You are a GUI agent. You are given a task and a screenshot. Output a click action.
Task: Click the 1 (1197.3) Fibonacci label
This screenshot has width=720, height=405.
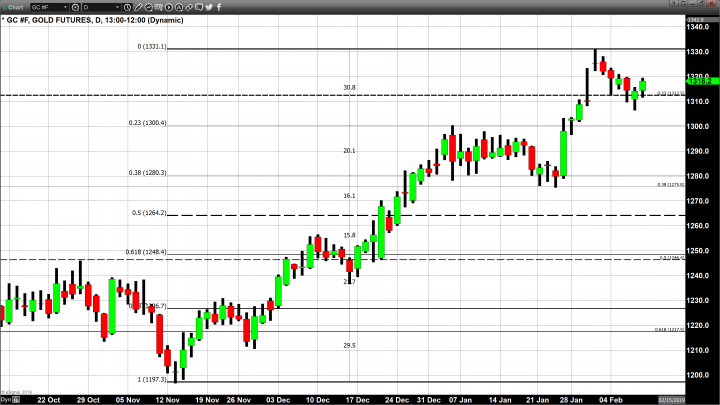152,379
